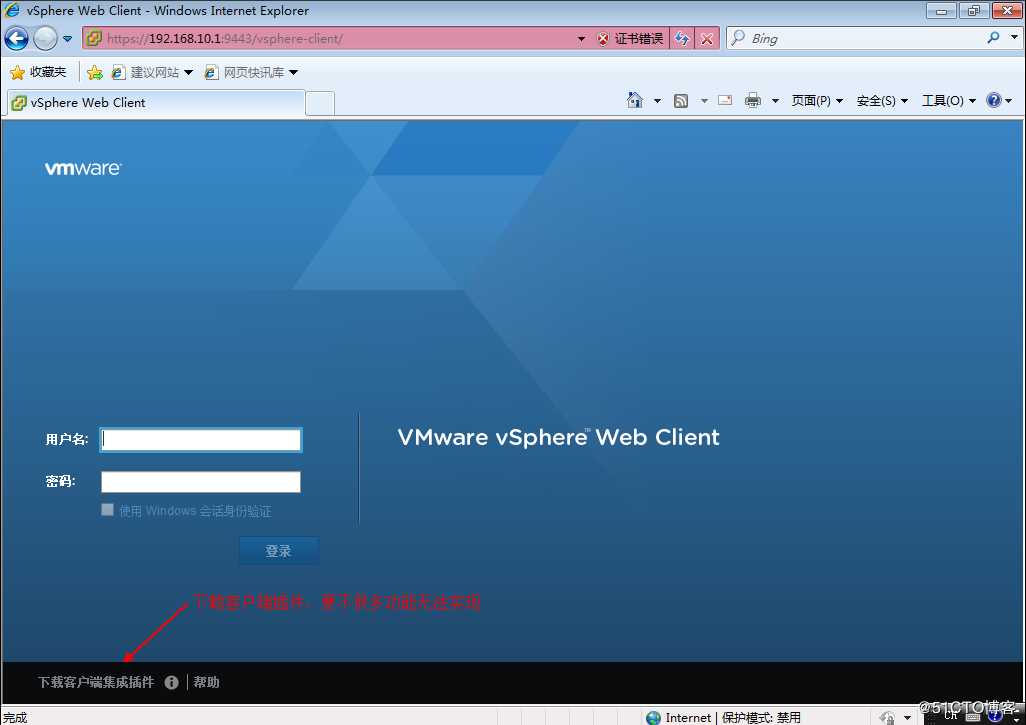This screenshot has width=1026, height=725.
Task: Open the 网页快讯库 web slice gallery
Action: [251, 72]
